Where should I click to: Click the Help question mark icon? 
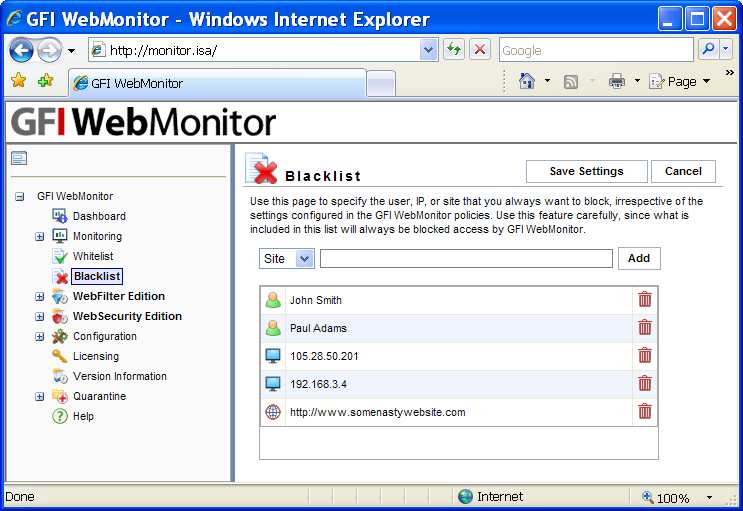pyautogui.click(x=60, y=416)
